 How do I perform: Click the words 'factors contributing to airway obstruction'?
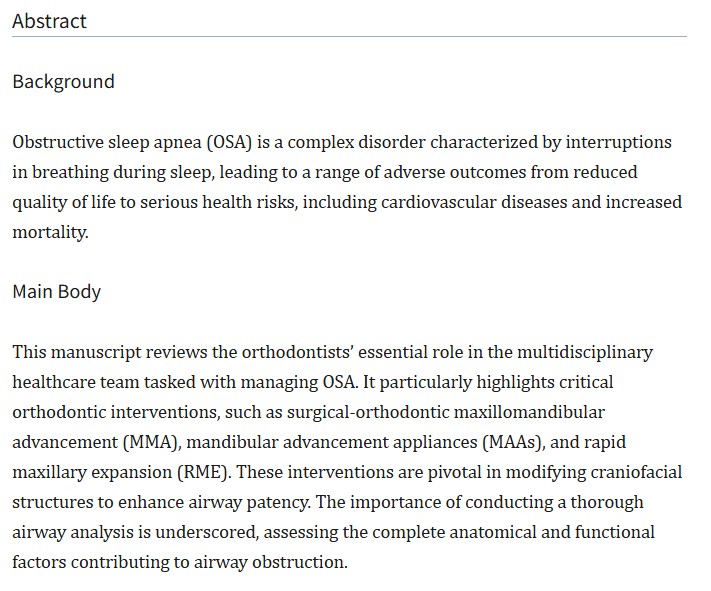[x=180, y=562]
